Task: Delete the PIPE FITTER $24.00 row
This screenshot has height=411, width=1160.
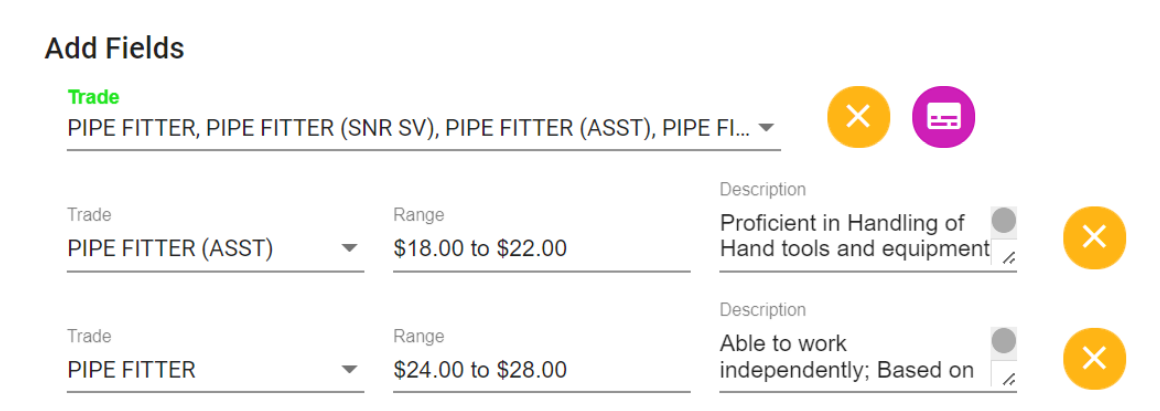Action: coord(1094,358)
